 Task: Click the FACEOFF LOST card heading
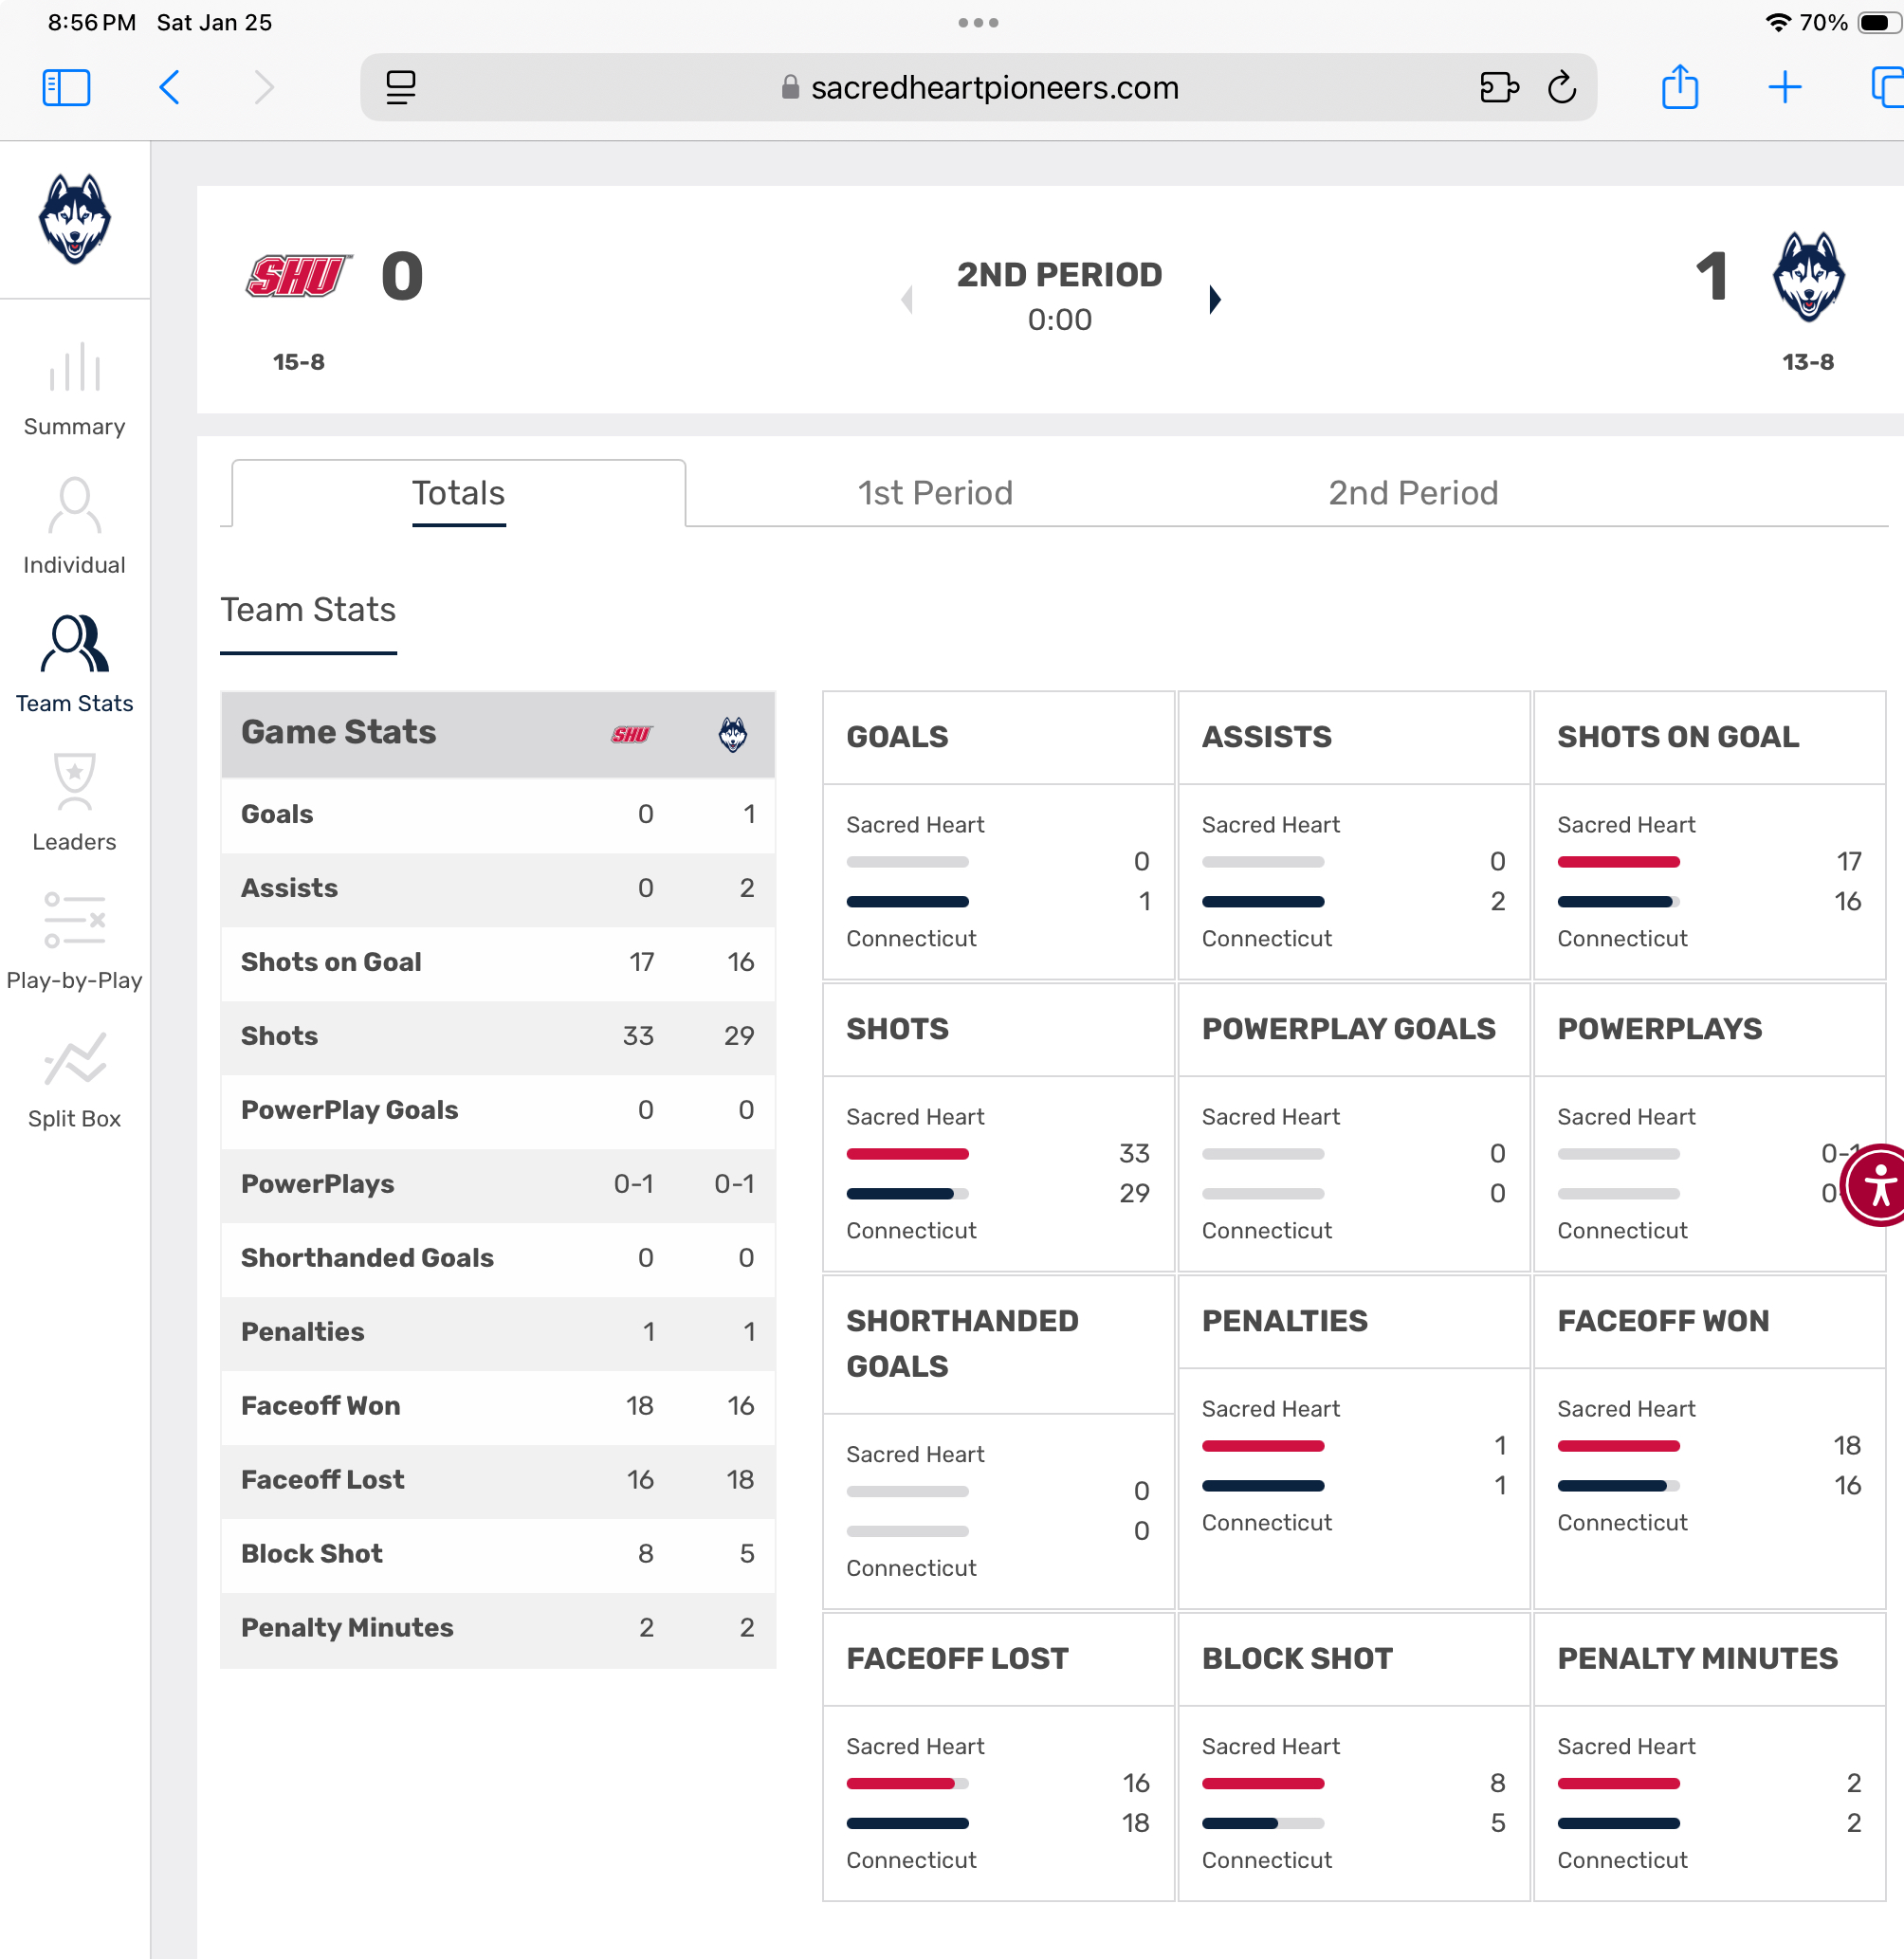click(x=957, y=1659)
